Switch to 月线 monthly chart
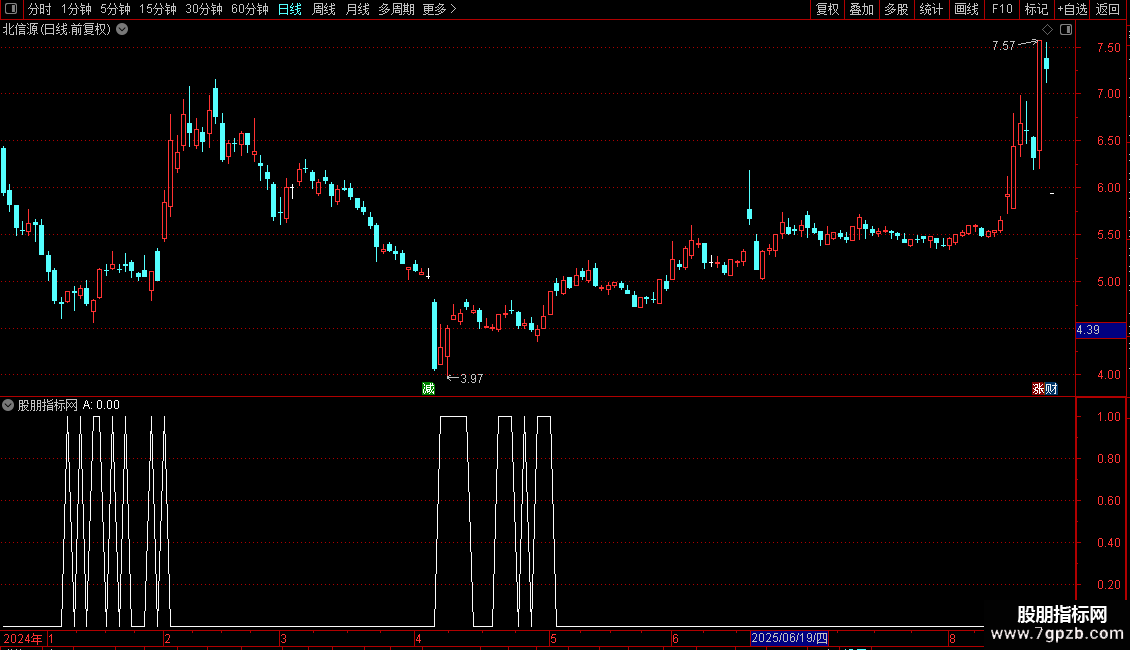Viewport: 1130px width, 650px height. (357, 9)
